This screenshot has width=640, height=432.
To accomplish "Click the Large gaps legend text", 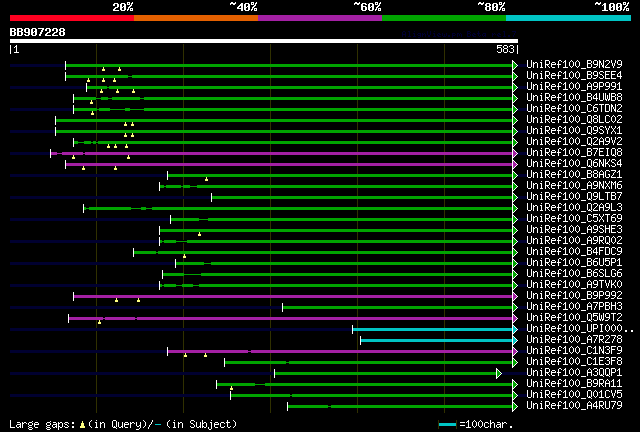I will click(123, 424).
